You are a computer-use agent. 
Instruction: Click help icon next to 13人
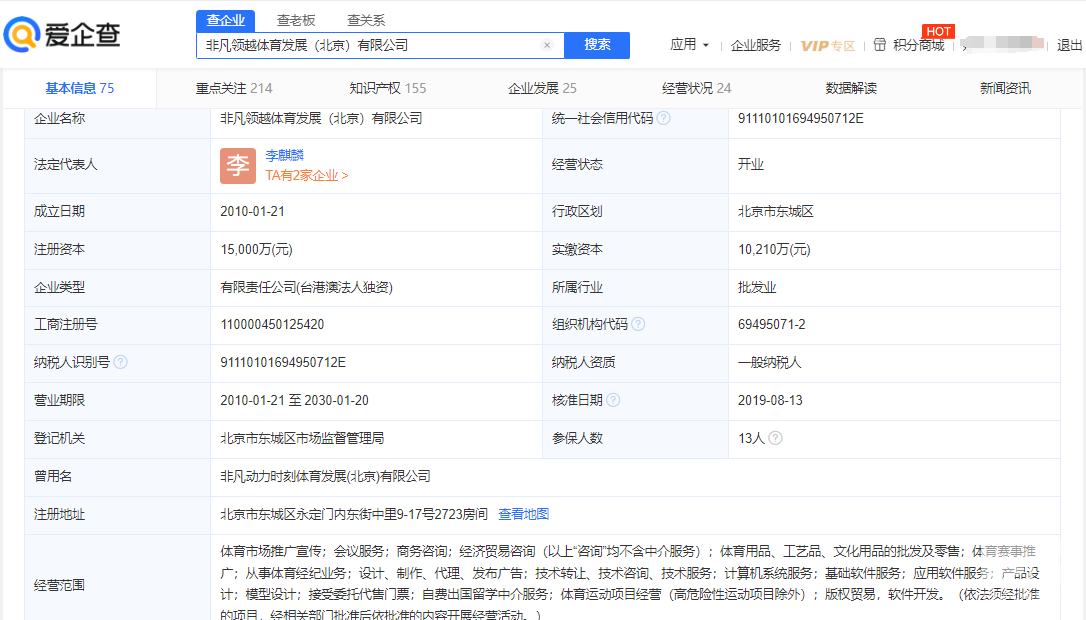[775, 438]
